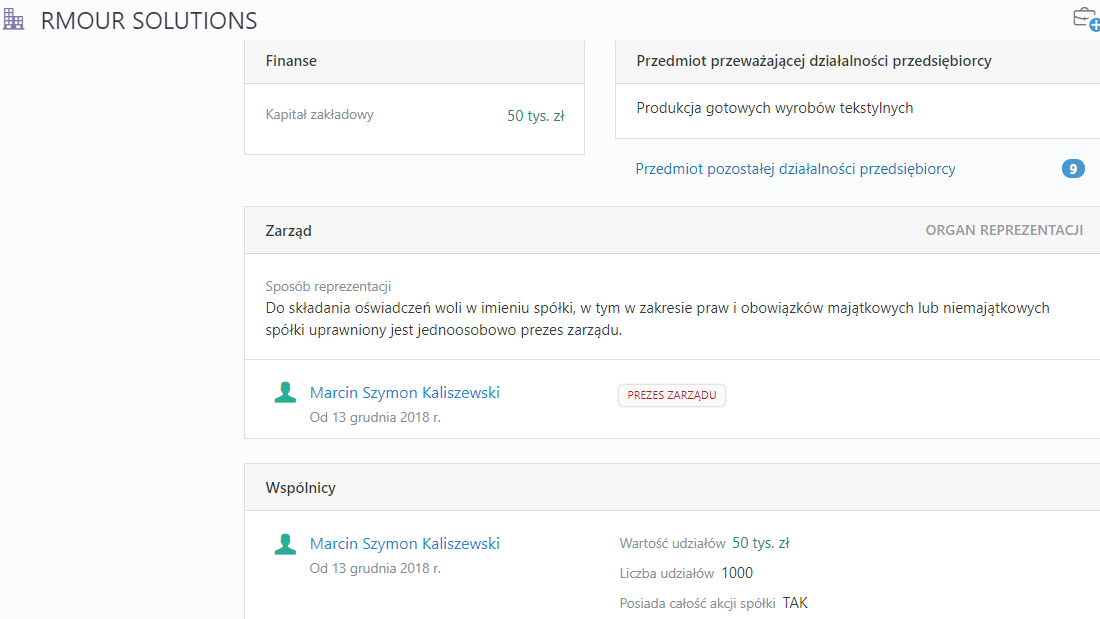Image resolution: width=1100 pixels, height=619 pixels.
Task: Click the Wartość udziałów value of 50 tys. zł
Action: [x=760, y=543]
